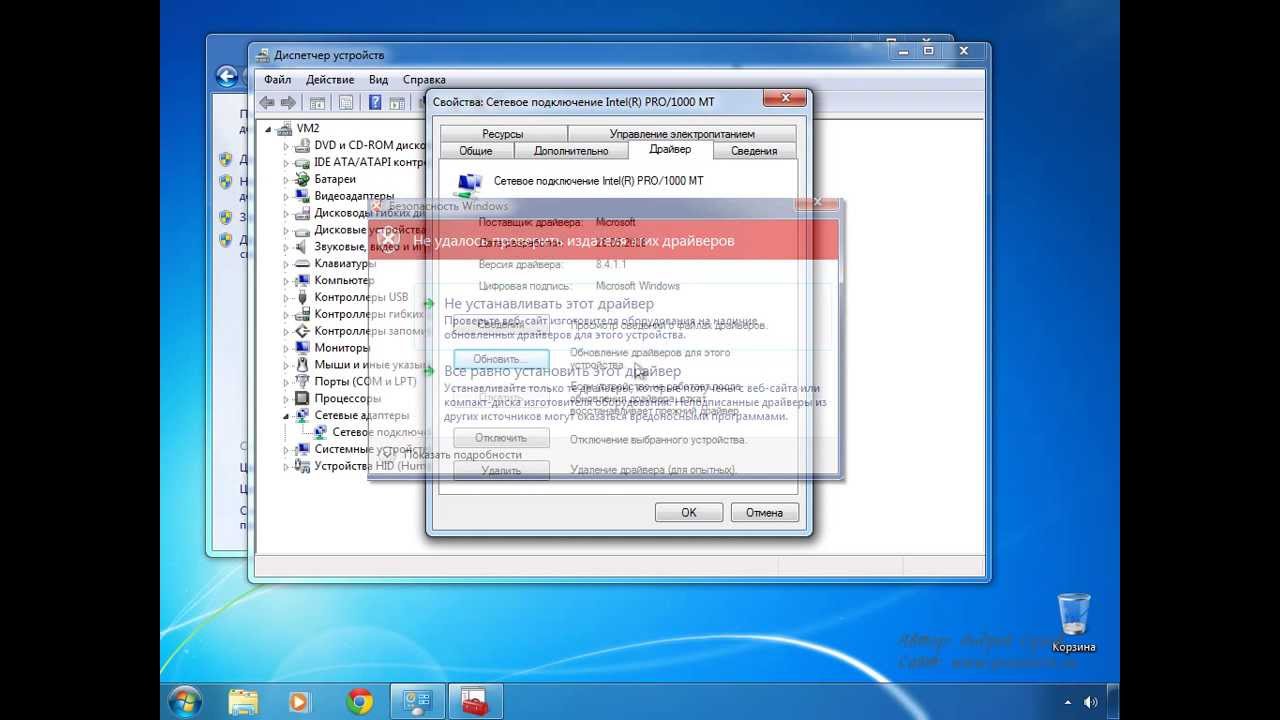Screen dimensions: 1280x720
Task: Switch to the Общие tab
Action: pos(476,150)
